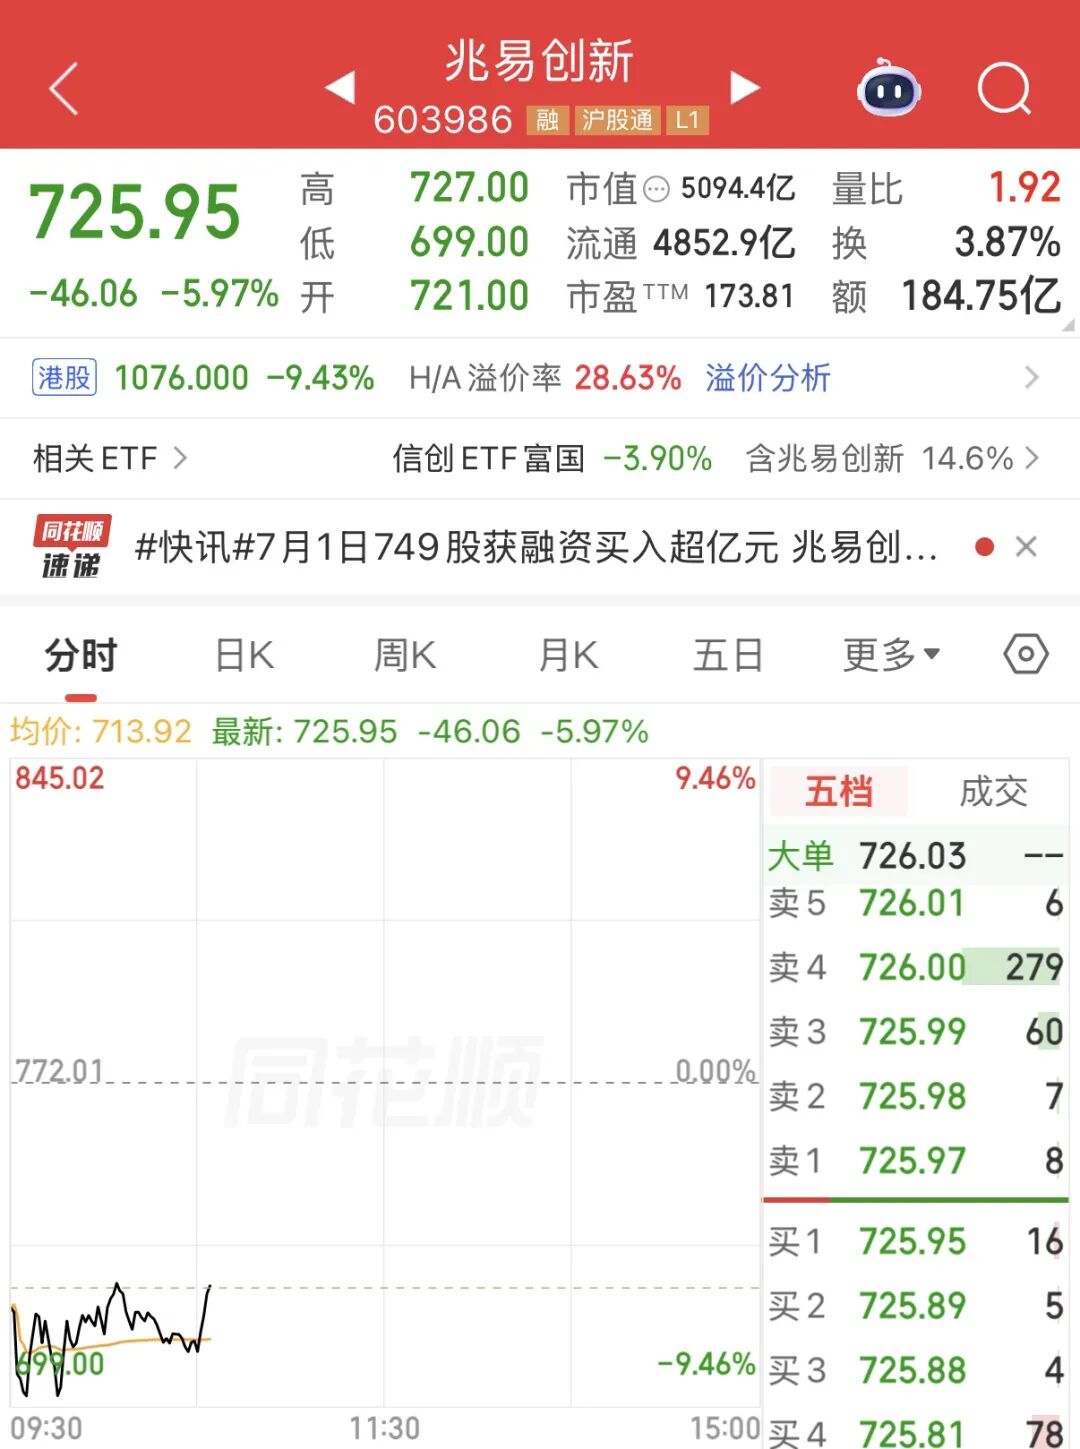
Task: Tap the buy/sell ratio bar under 卖1
Action: (x=916, y=1199)
